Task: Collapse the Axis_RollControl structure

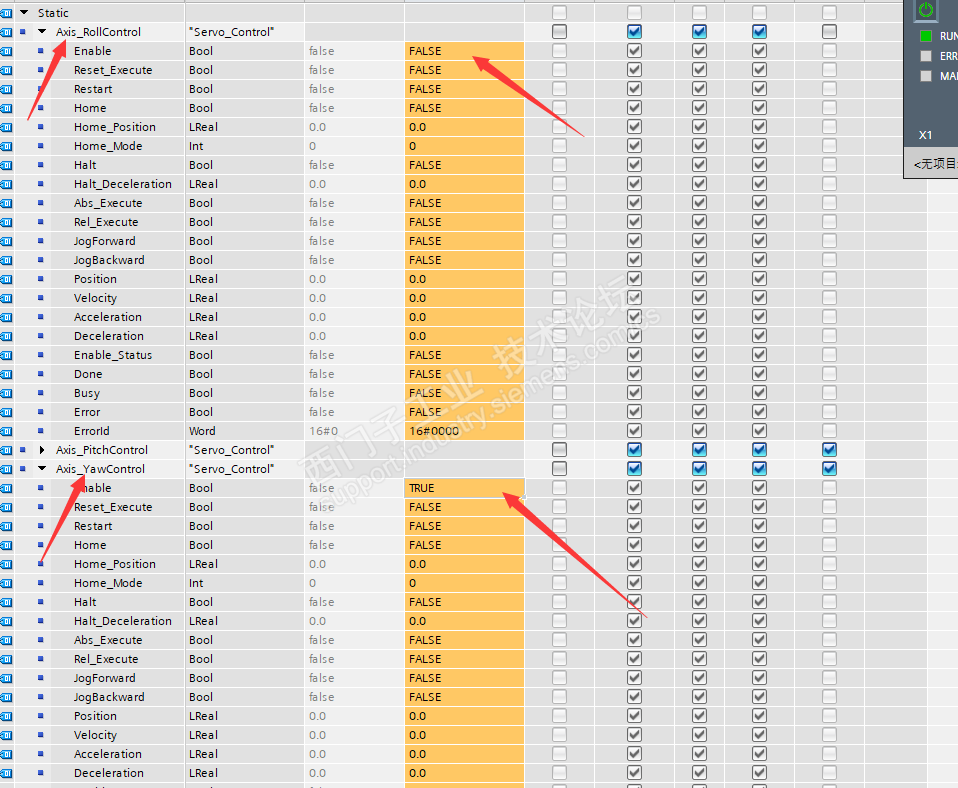Action: point(42,32)
